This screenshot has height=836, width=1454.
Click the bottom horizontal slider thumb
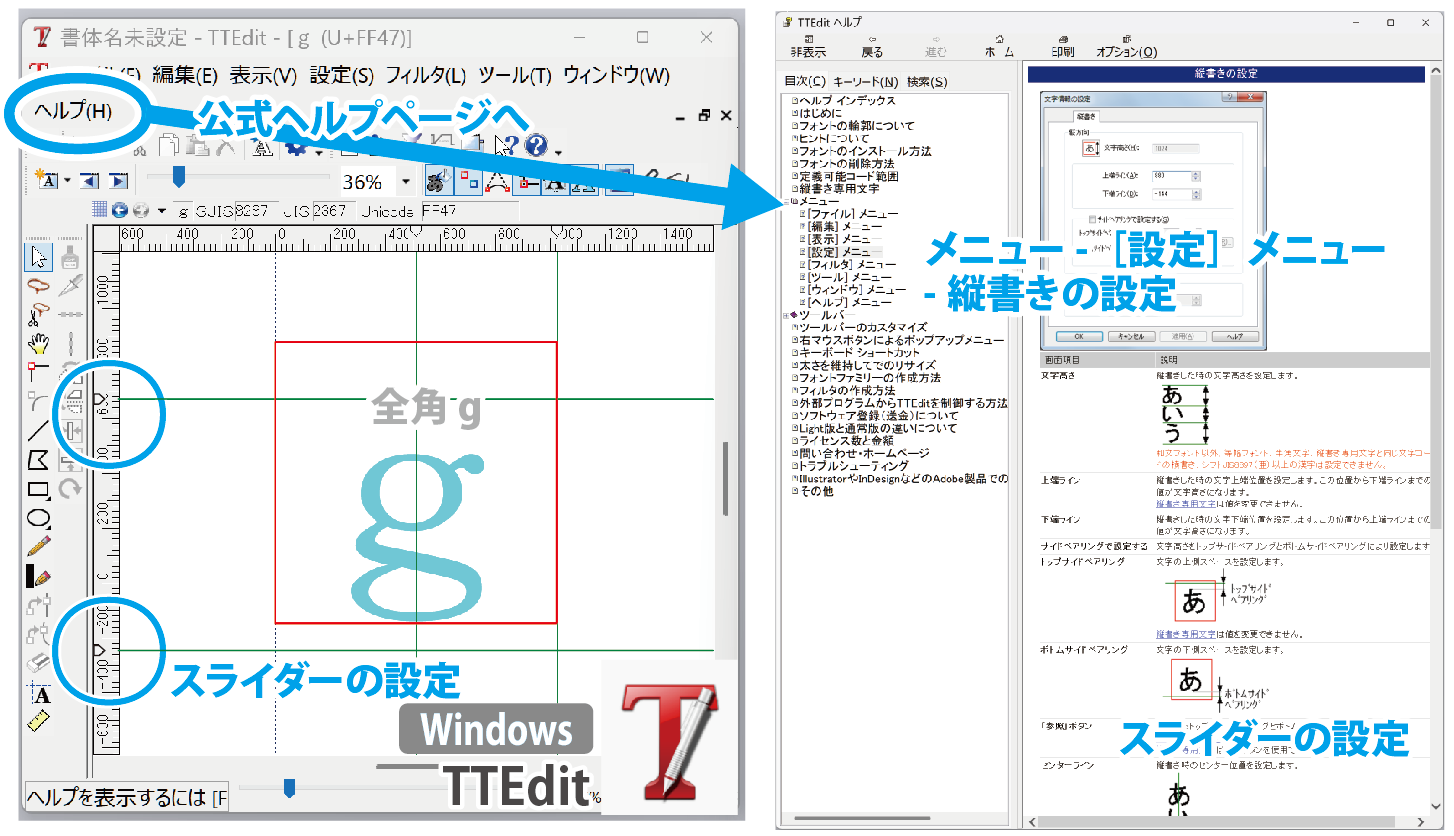[x=290, y=788]
